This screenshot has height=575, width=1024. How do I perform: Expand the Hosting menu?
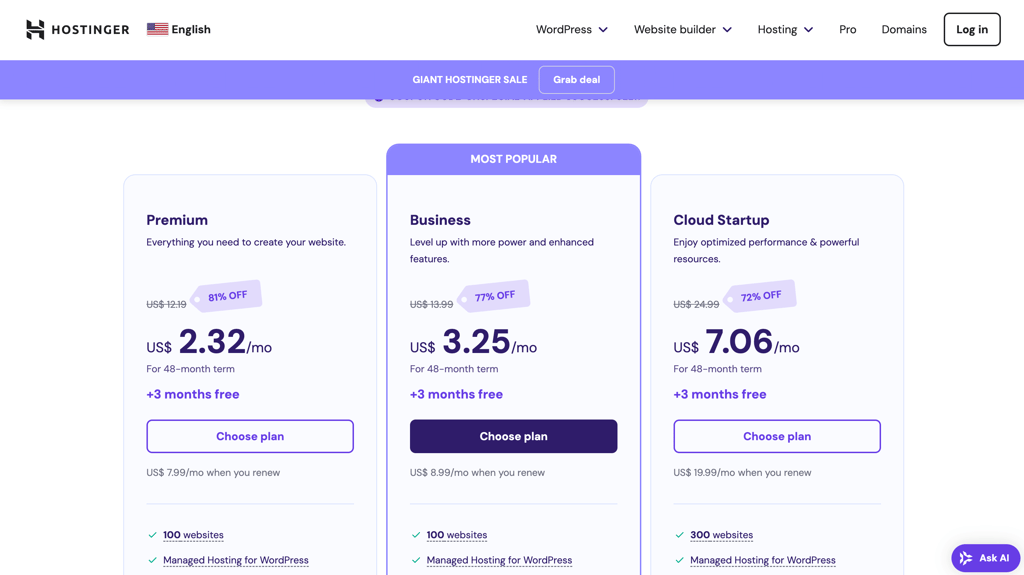coord(785,29)
